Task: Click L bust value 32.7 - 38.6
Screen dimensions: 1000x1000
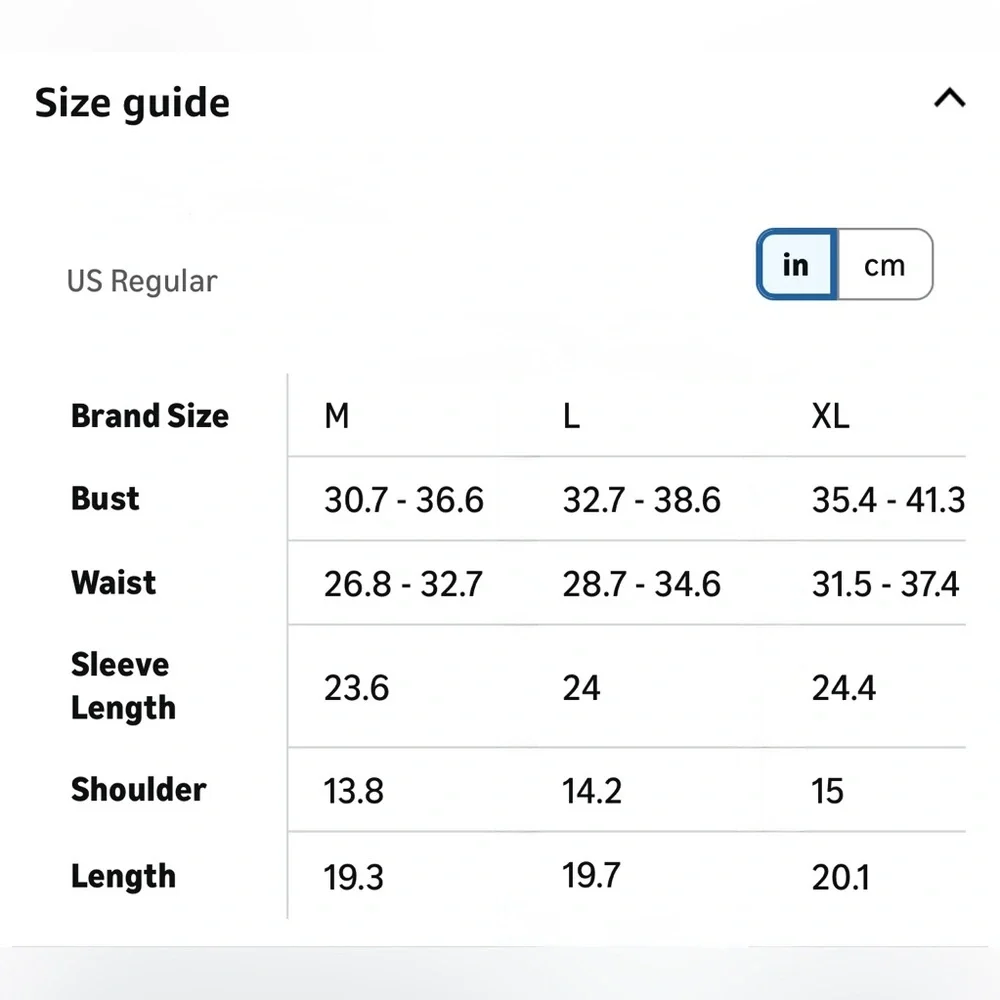Action: [642, 499]
